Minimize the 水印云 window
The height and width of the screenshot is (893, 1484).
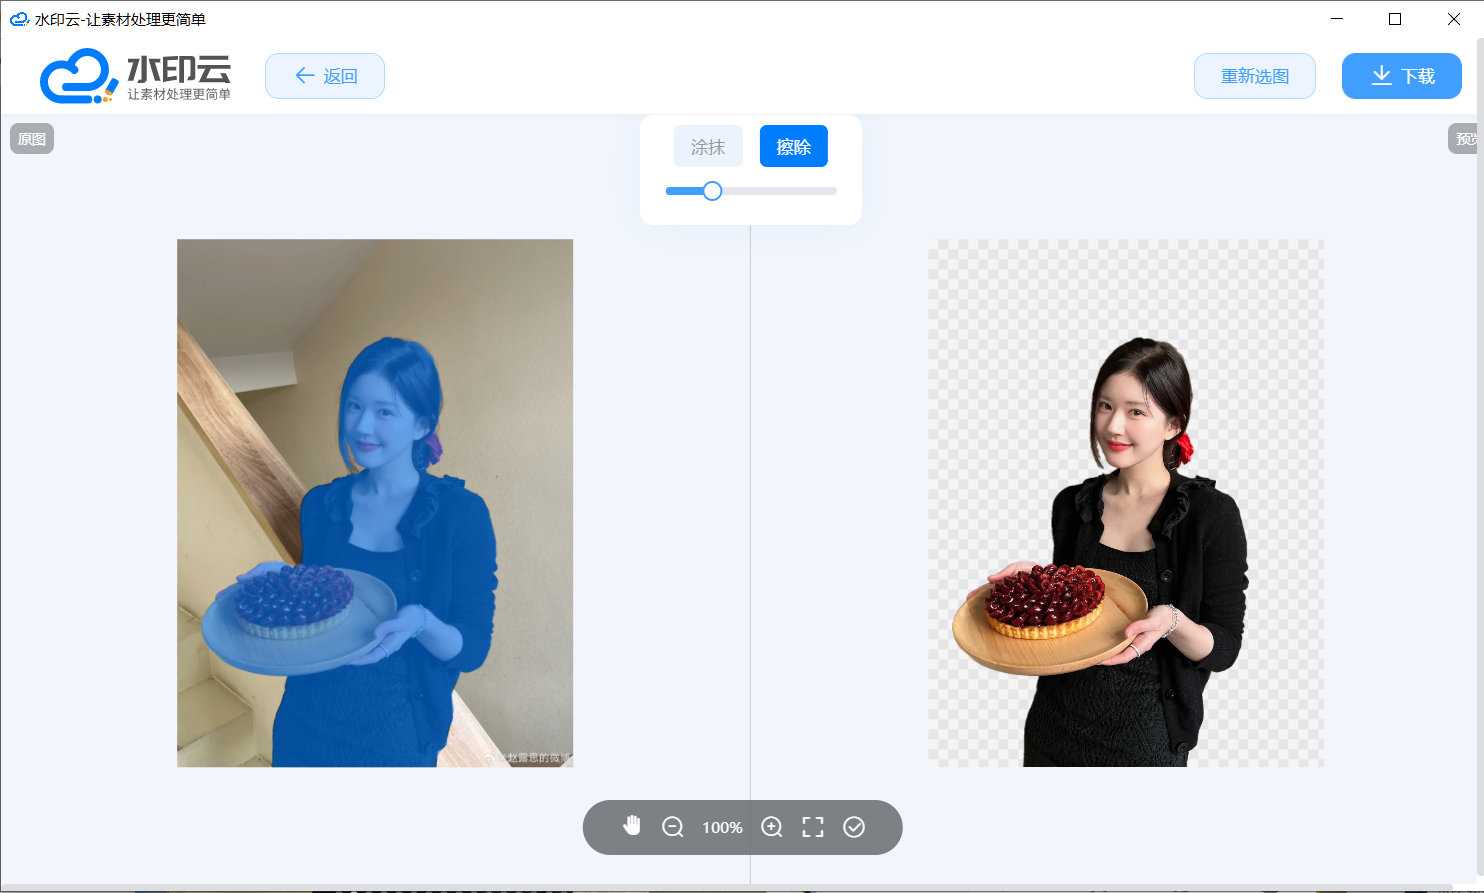1337,19
